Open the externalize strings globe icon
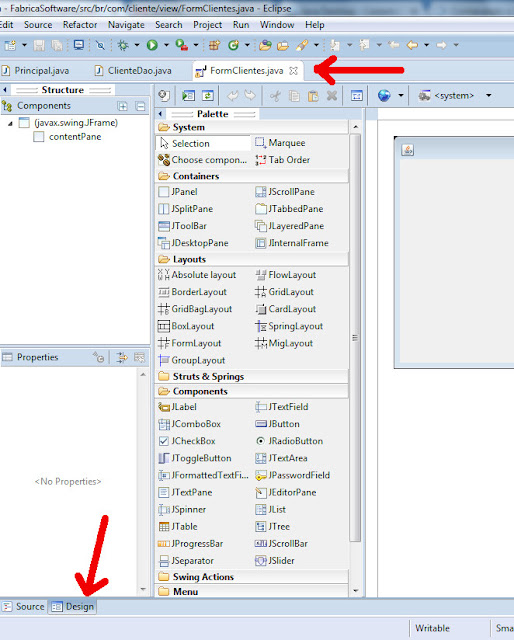 coord(384,96)
